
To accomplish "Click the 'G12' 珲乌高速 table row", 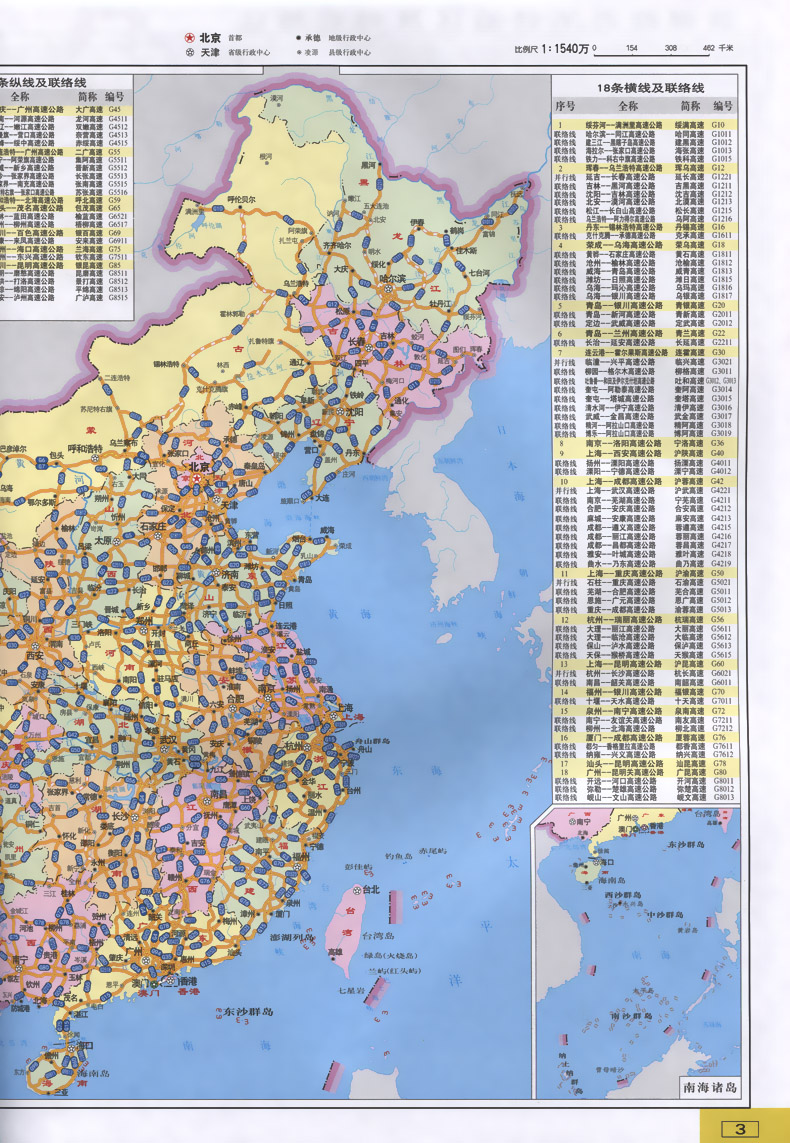I will click(x=644, y=168).
